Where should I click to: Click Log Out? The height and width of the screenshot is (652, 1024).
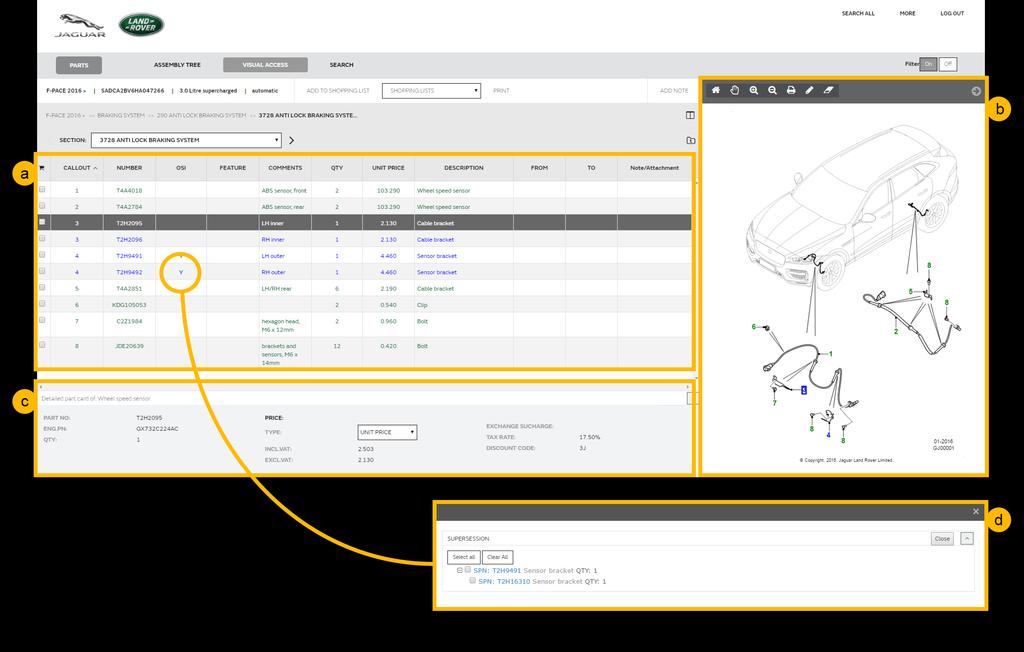click(952, 13)
